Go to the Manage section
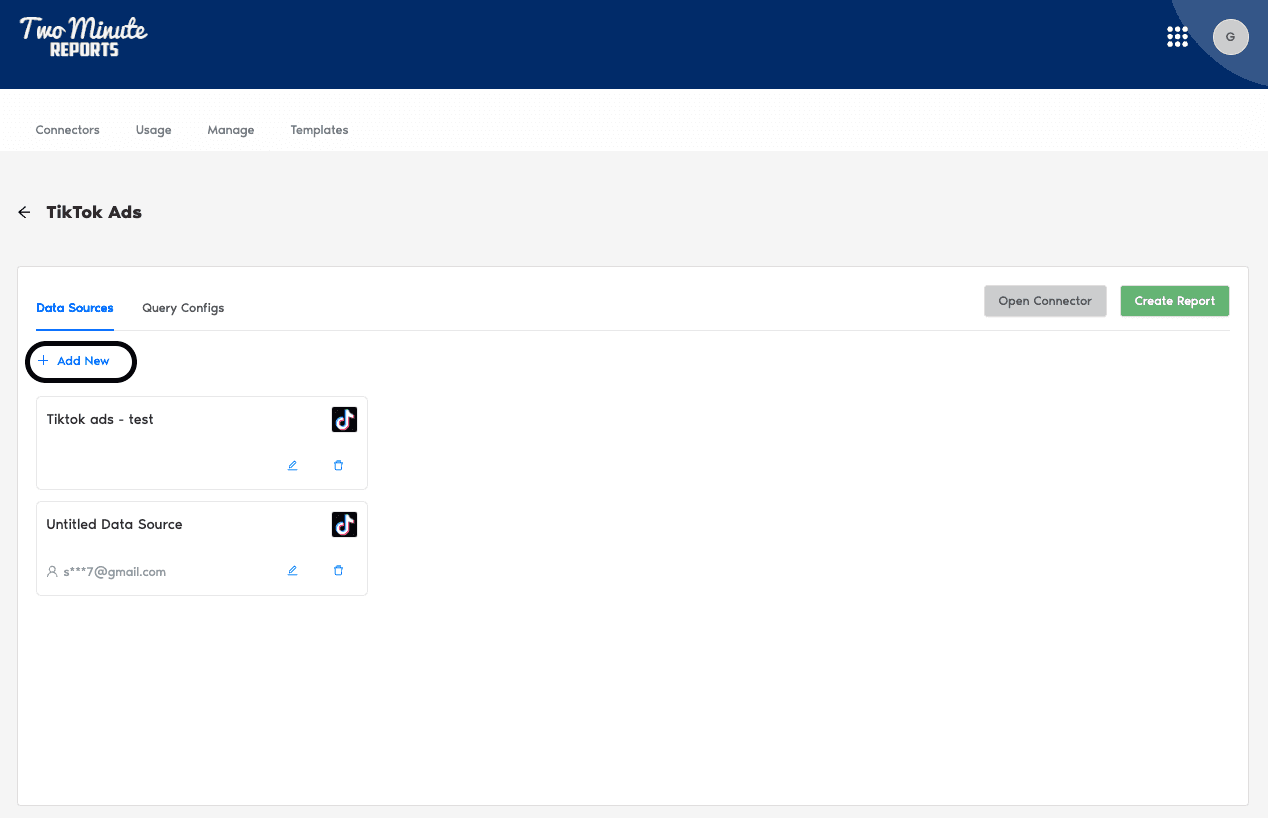The image size is (1268, 818). tap(230, 130)
